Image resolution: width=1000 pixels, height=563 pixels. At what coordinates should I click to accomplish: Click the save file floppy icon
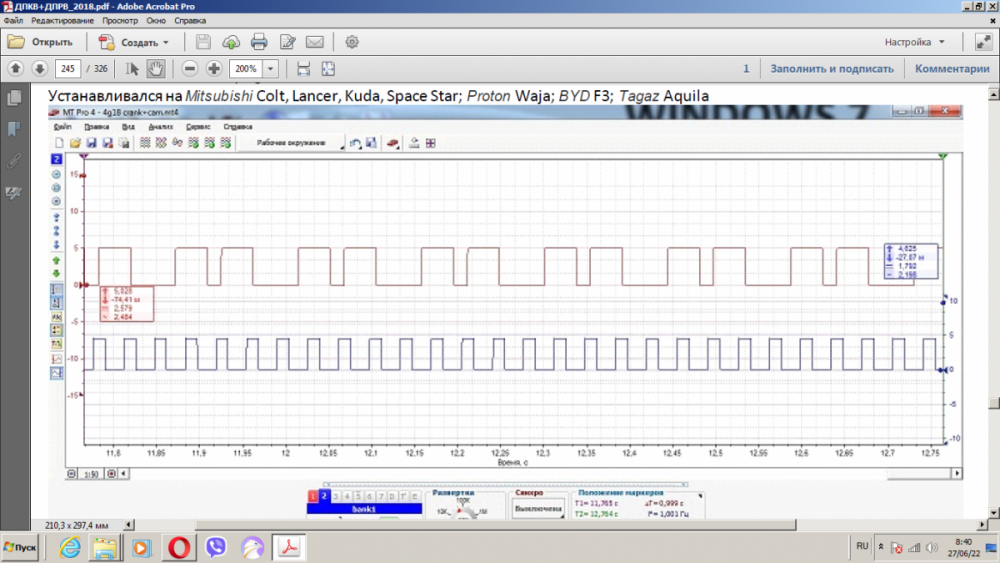pos(203,42)
